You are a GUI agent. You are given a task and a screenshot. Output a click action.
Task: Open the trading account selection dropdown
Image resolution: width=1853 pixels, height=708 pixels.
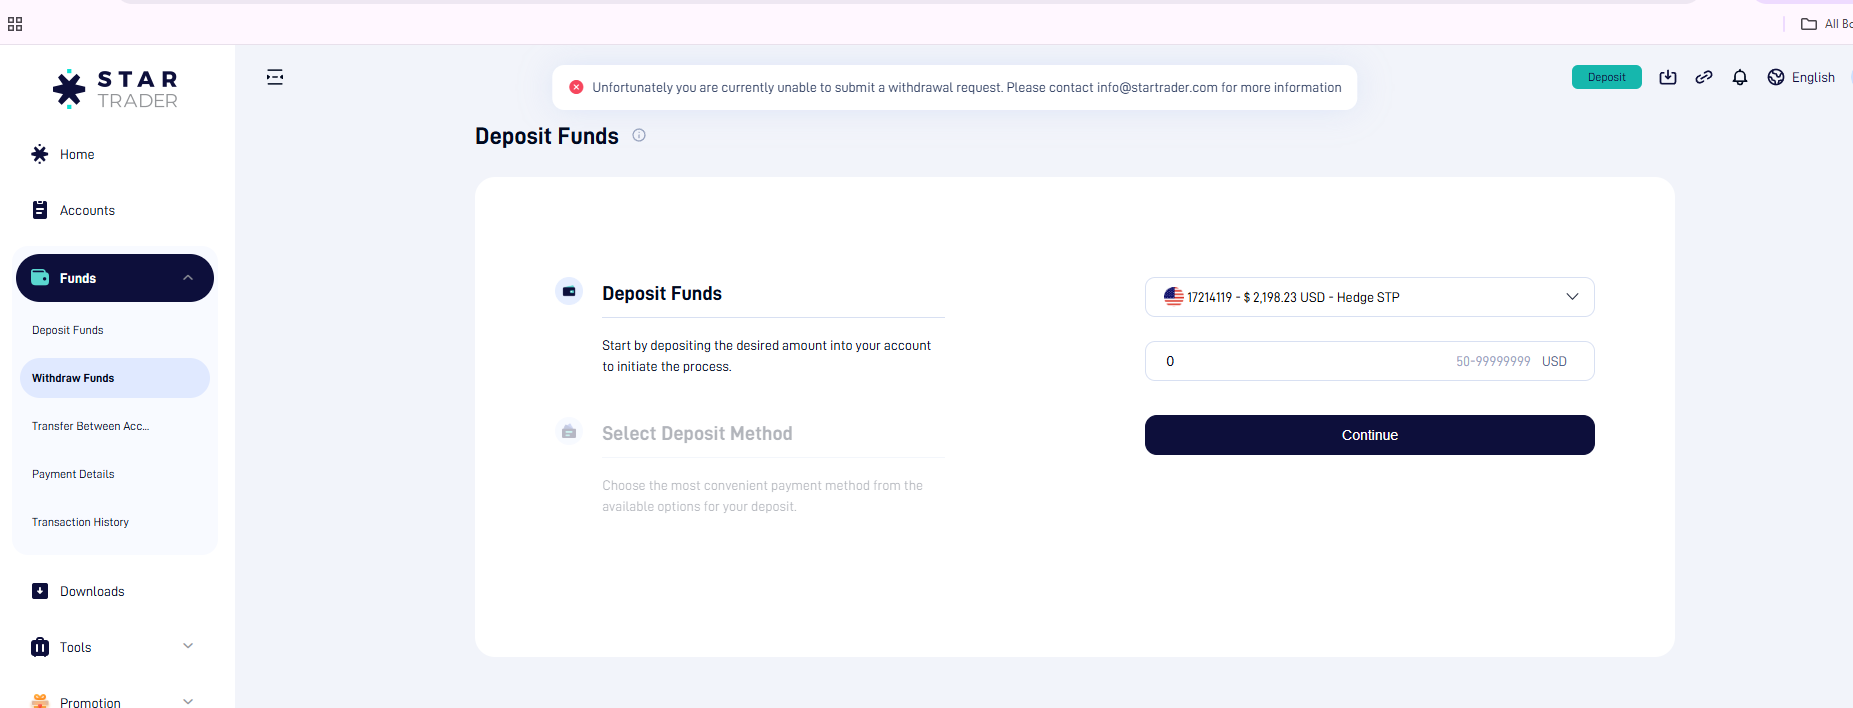click(1369, 297)
